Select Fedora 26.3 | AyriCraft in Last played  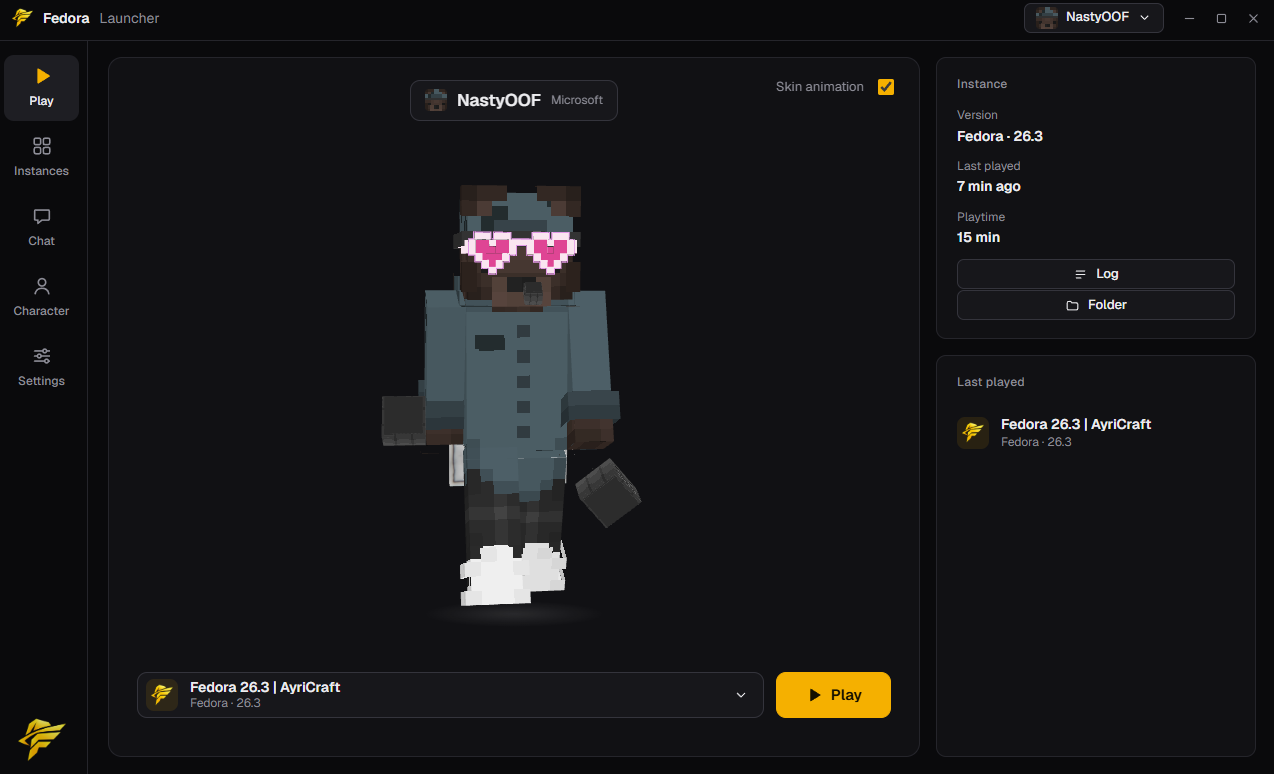[x=1095, y=432]
